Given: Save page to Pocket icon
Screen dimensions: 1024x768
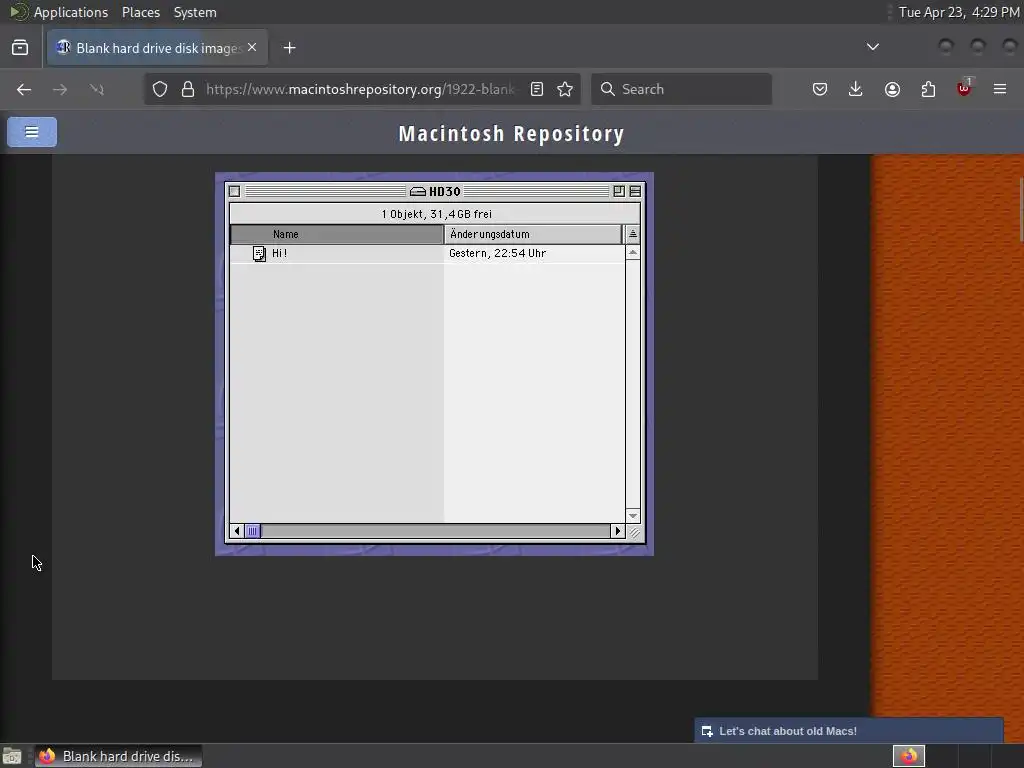Looking at the screenshot, I should [x=820, y=89].
